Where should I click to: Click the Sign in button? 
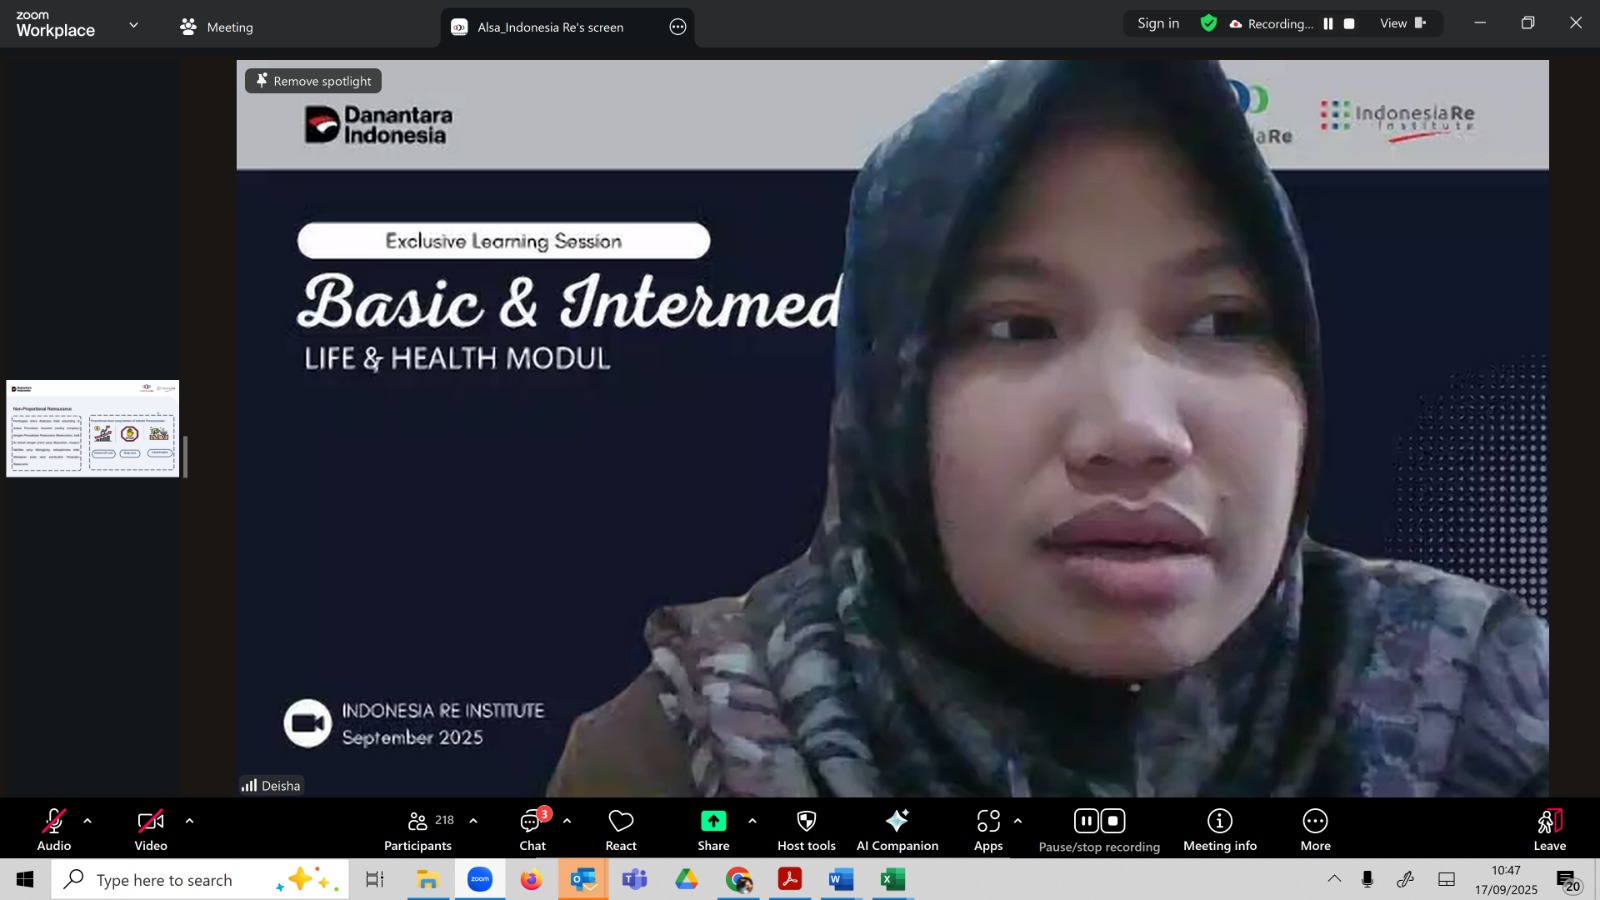1158,24
